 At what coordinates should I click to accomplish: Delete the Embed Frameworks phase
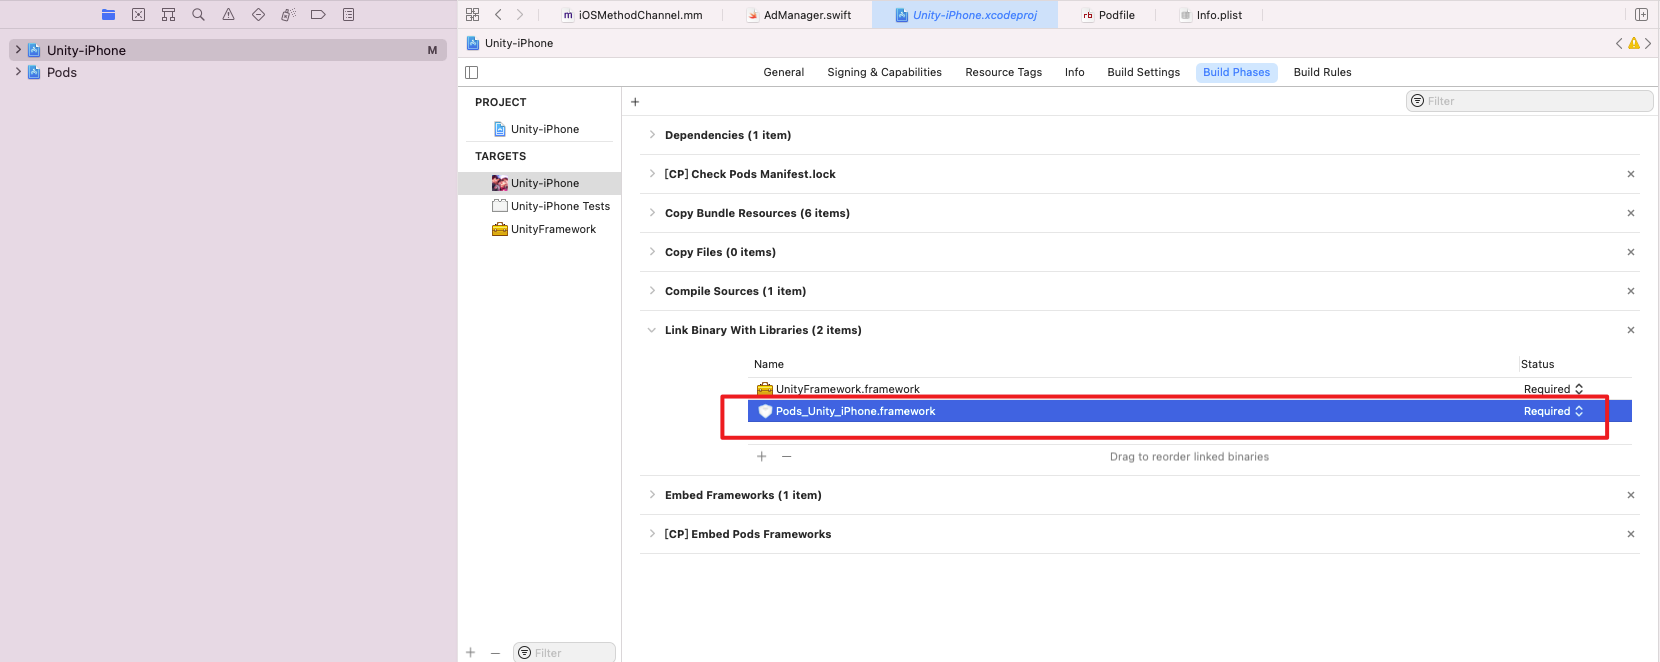coord(1631,495)
